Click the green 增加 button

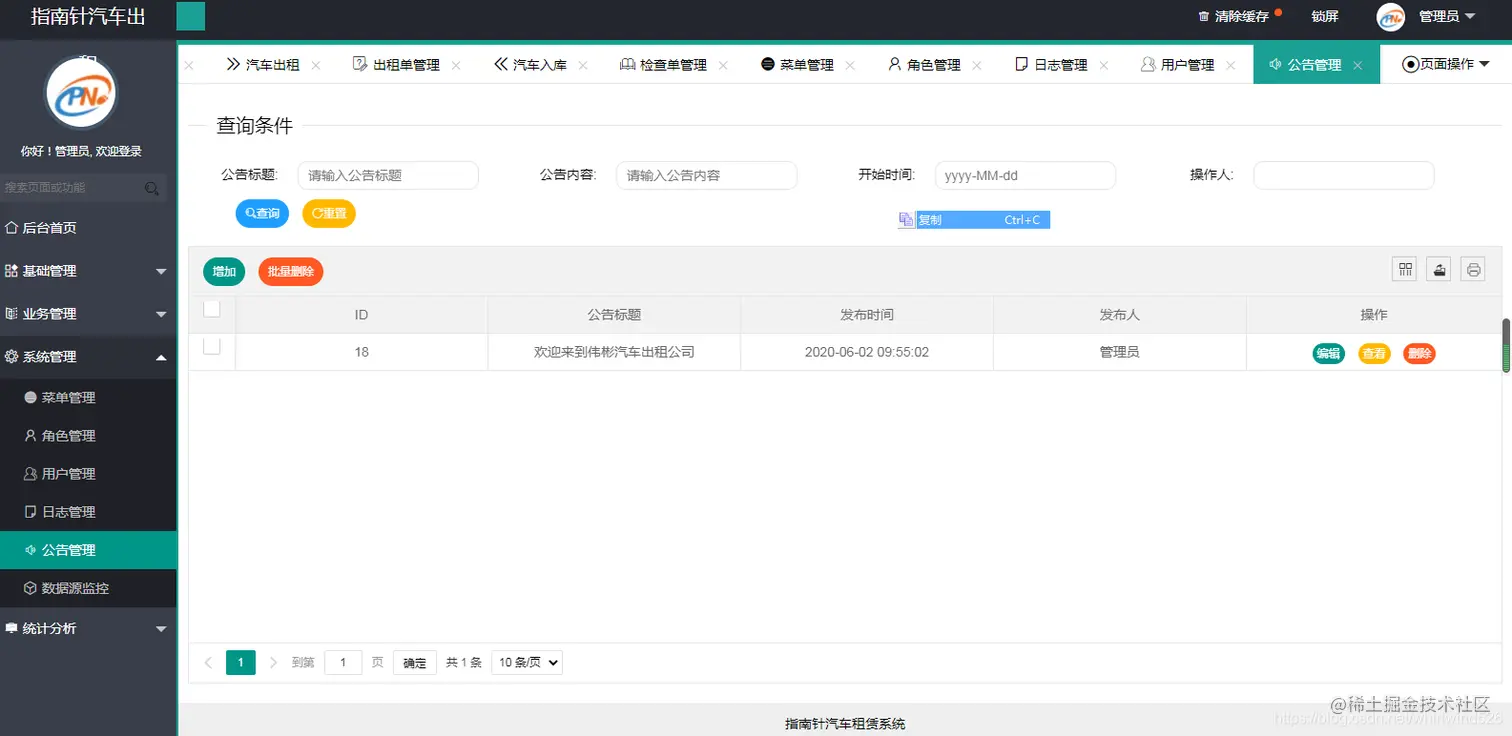point(224,271)
